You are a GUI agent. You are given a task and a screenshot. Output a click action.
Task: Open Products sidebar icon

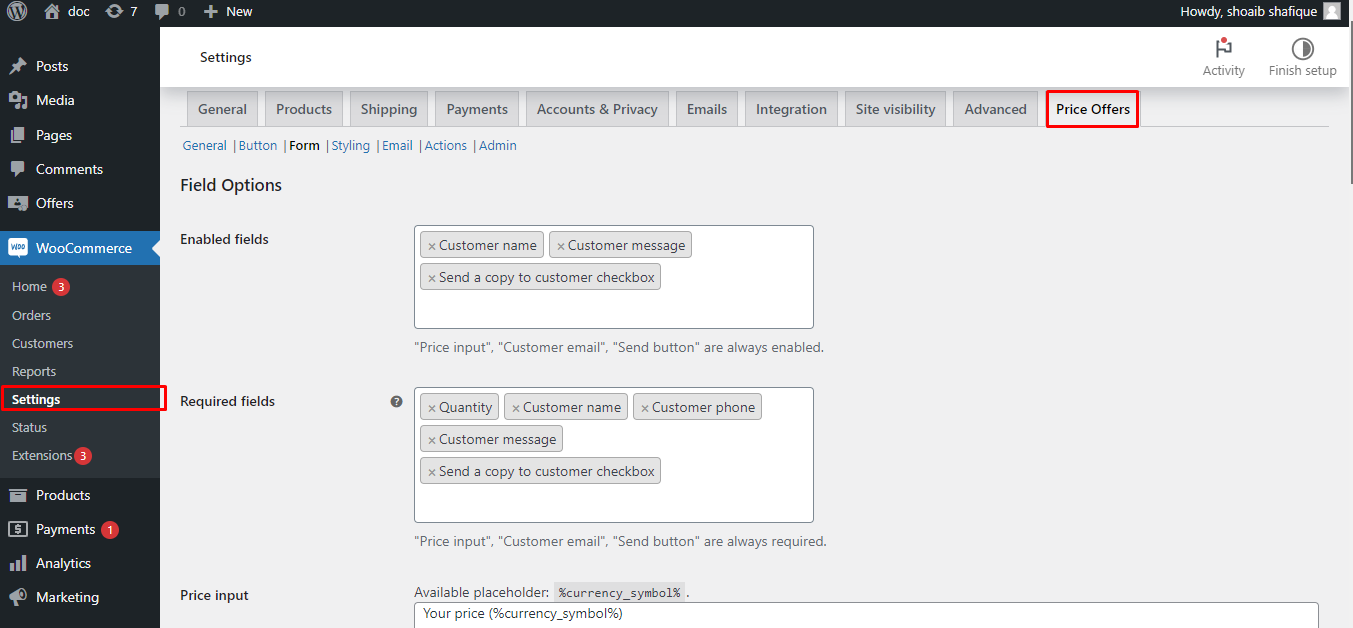(x=18, y=495)
